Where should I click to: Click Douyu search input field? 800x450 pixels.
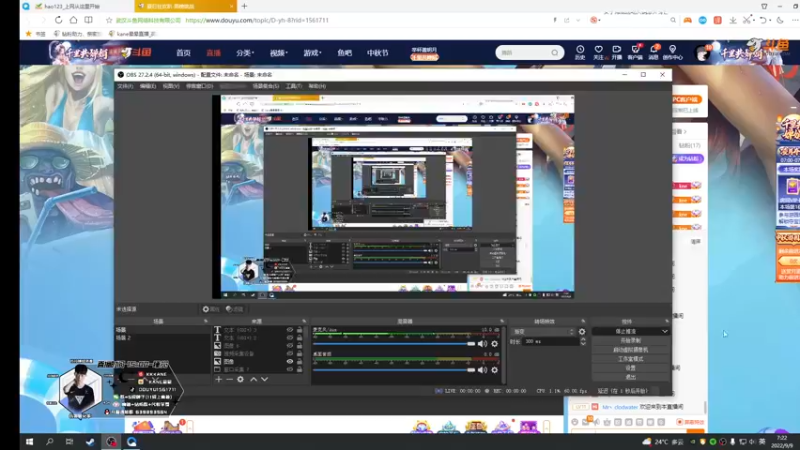(x=523, y=53)
